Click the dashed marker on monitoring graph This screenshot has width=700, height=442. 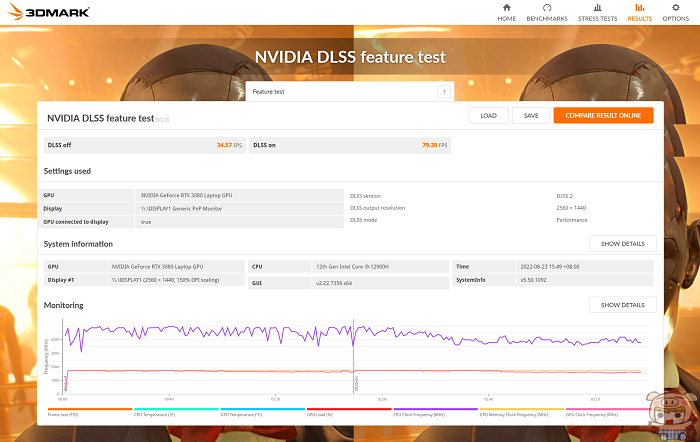click(x=354, y=360)
